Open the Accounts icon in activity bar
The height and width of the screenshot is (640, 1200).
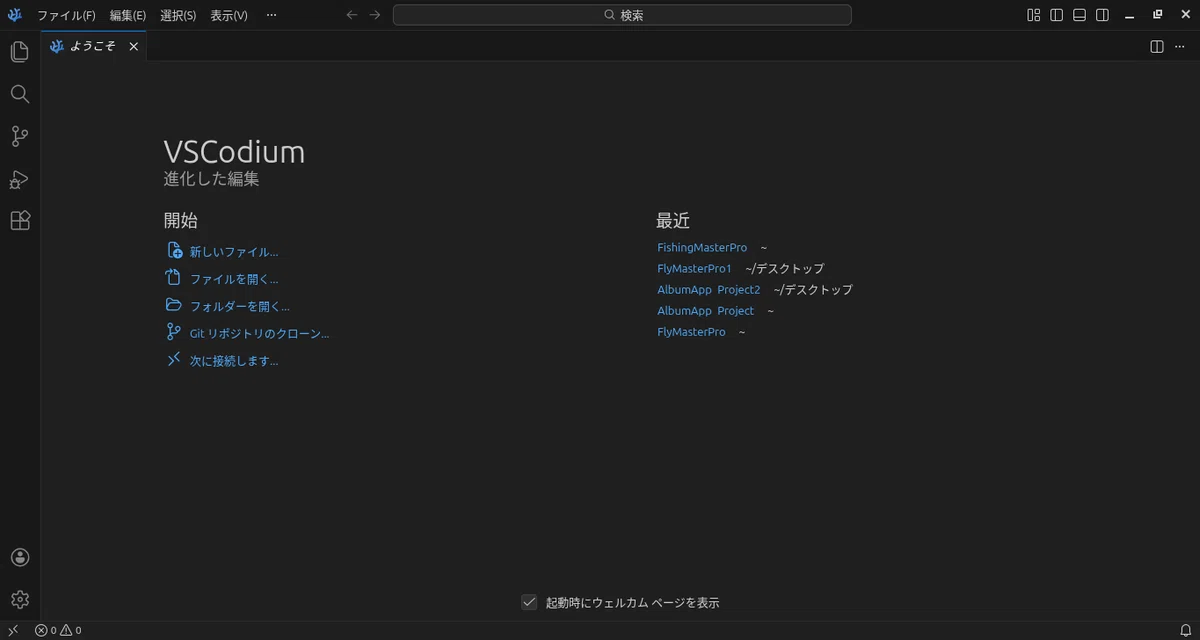[20, 557]
